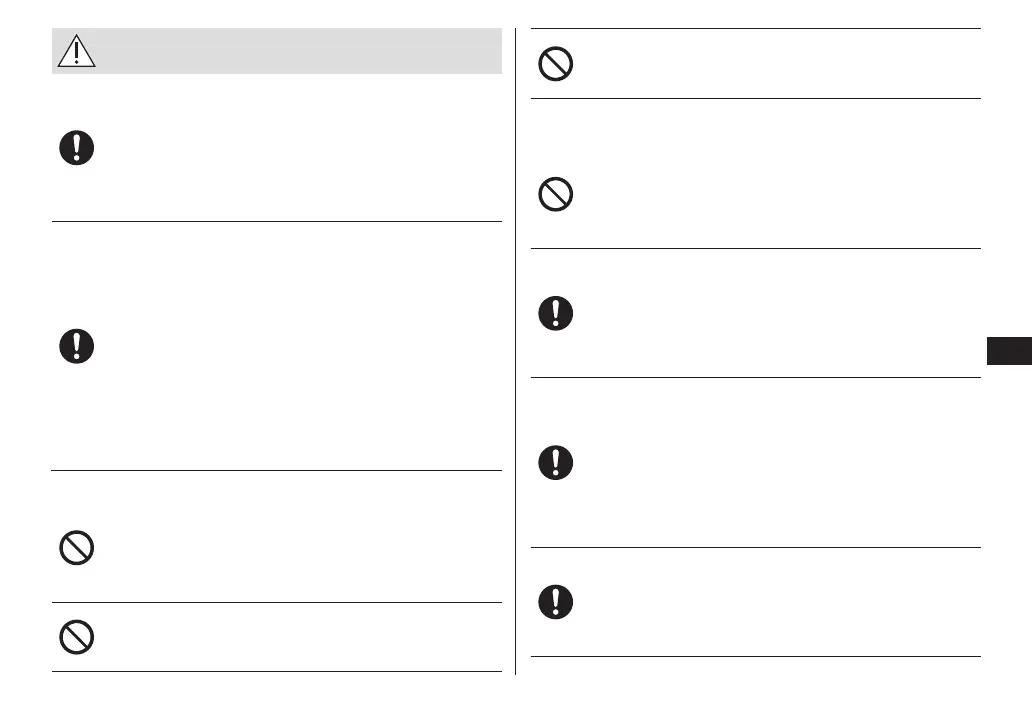This screenshot has height=726, width=1032.
Task: Click the bottom exclamation icon in the right column
Action: tap(556, 600)
